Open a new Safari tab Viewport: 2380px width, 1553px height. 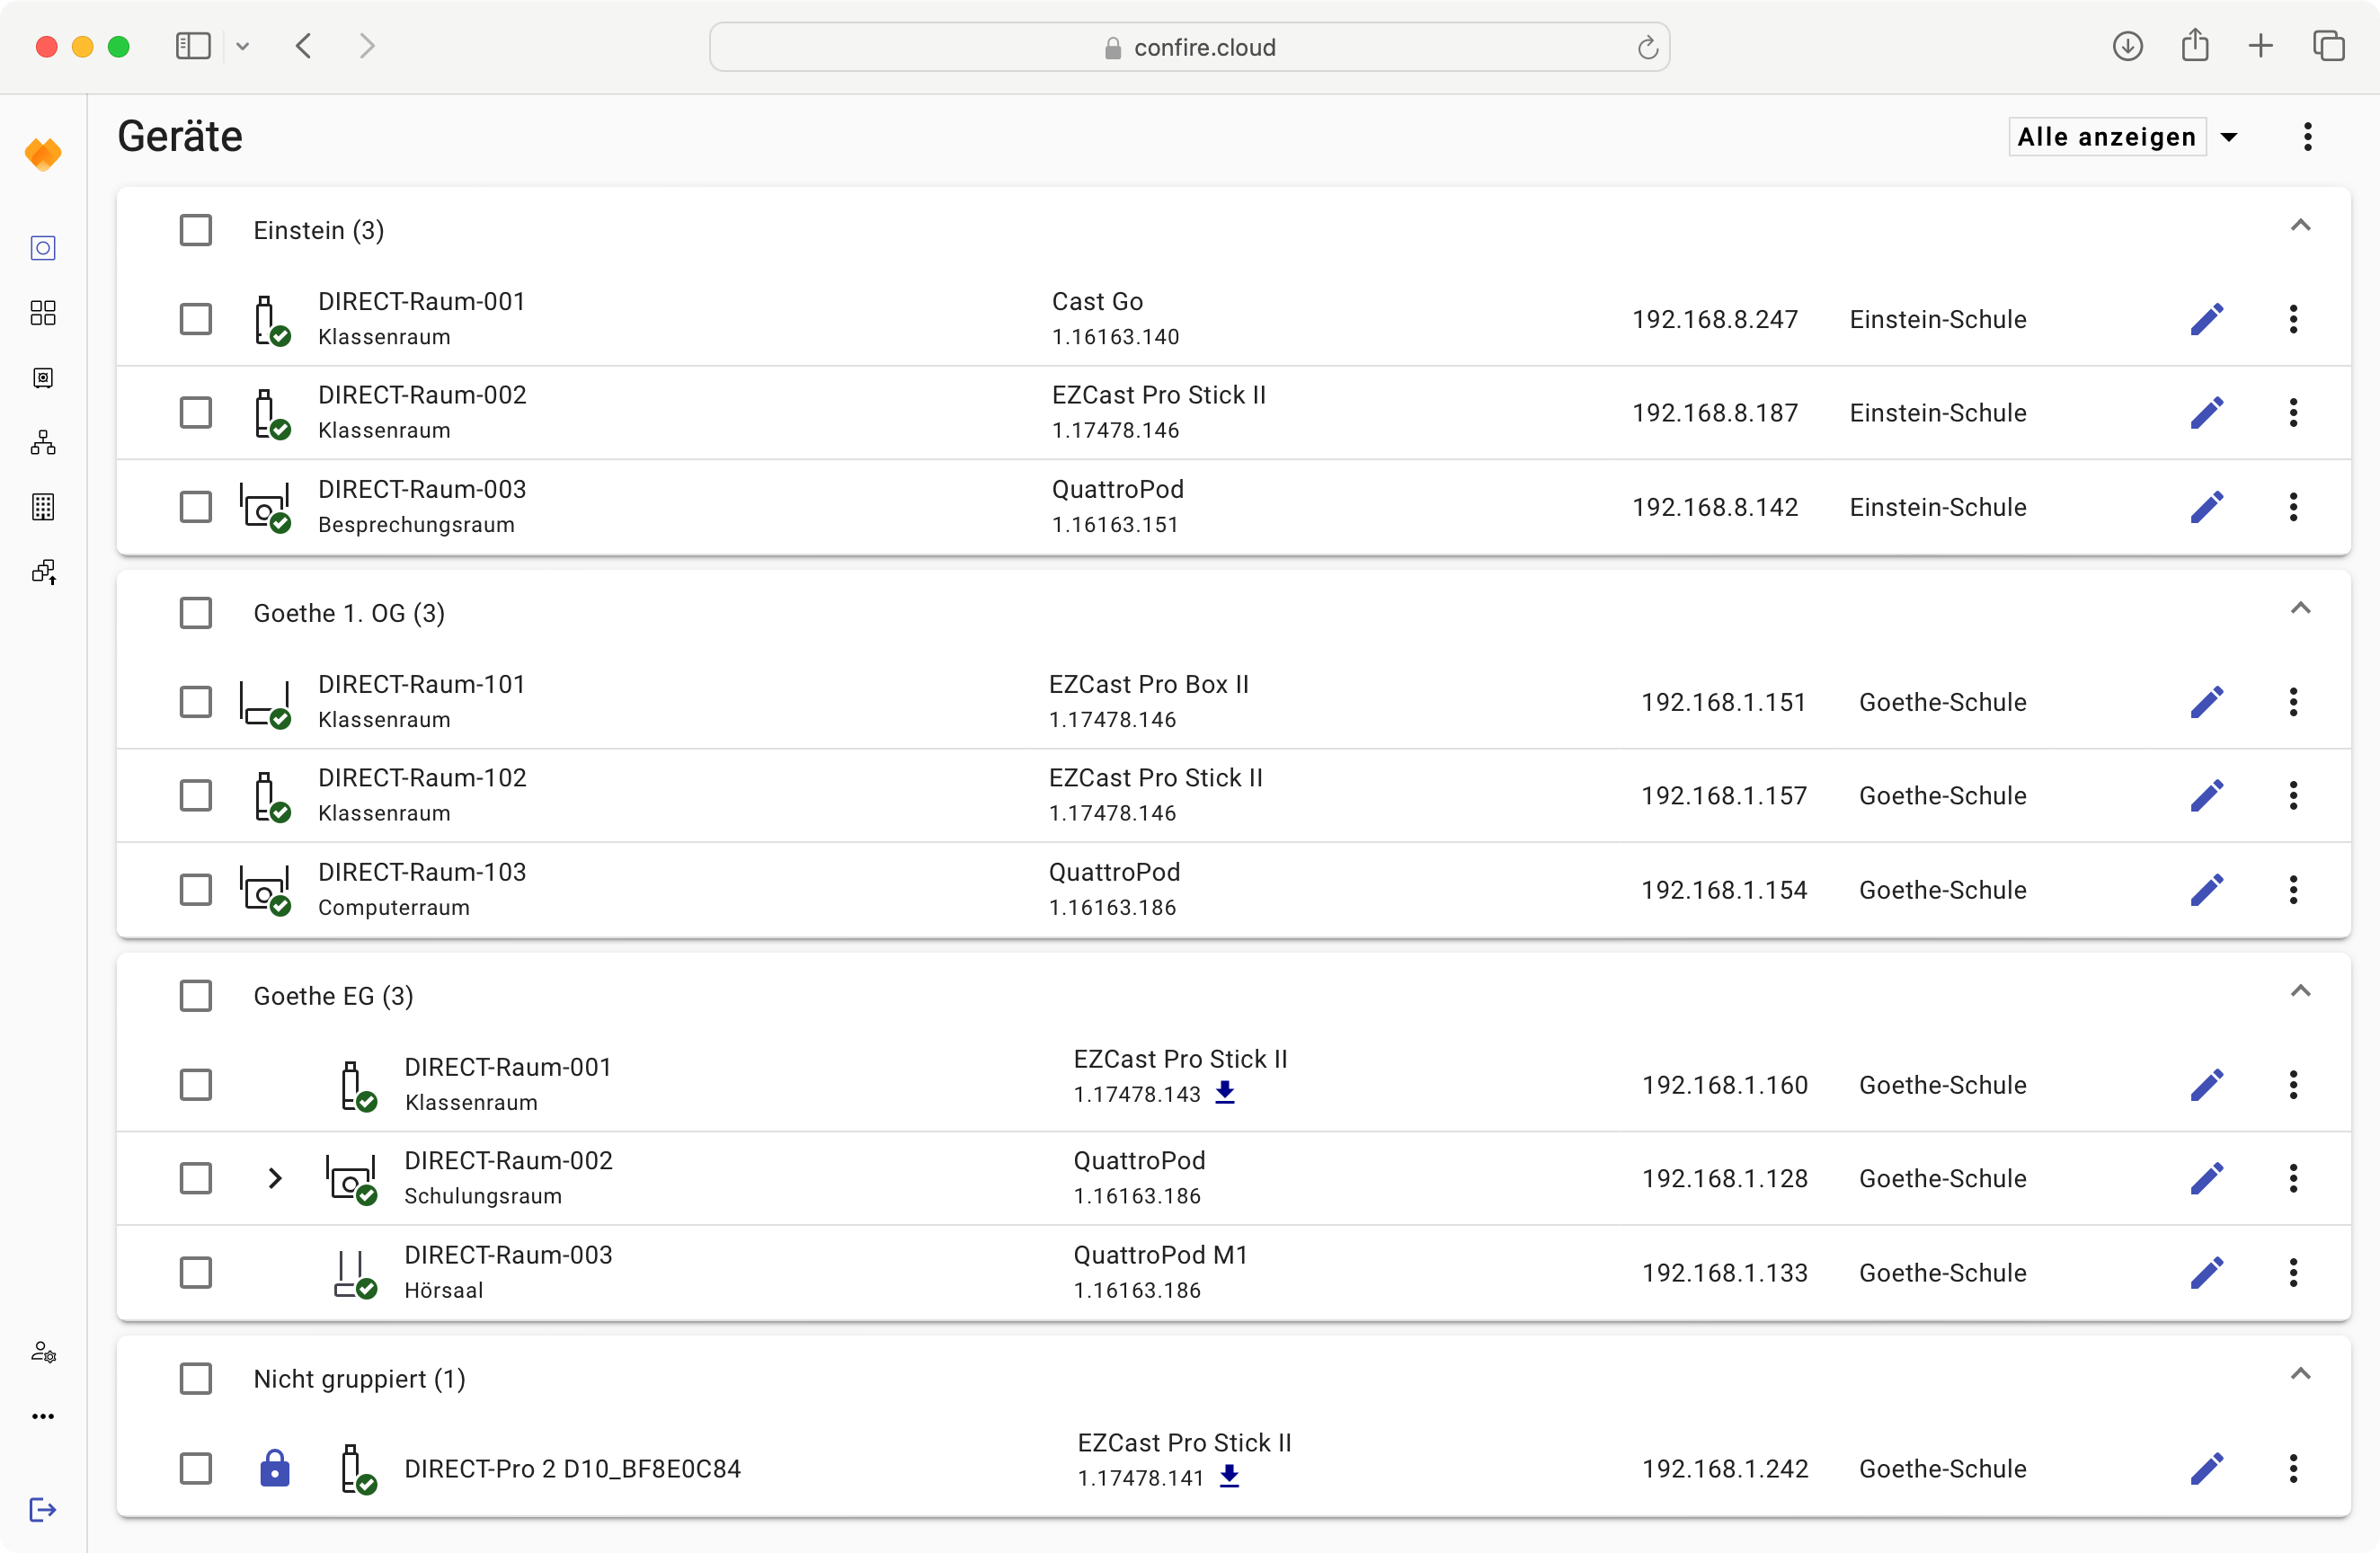[2261, 46]
